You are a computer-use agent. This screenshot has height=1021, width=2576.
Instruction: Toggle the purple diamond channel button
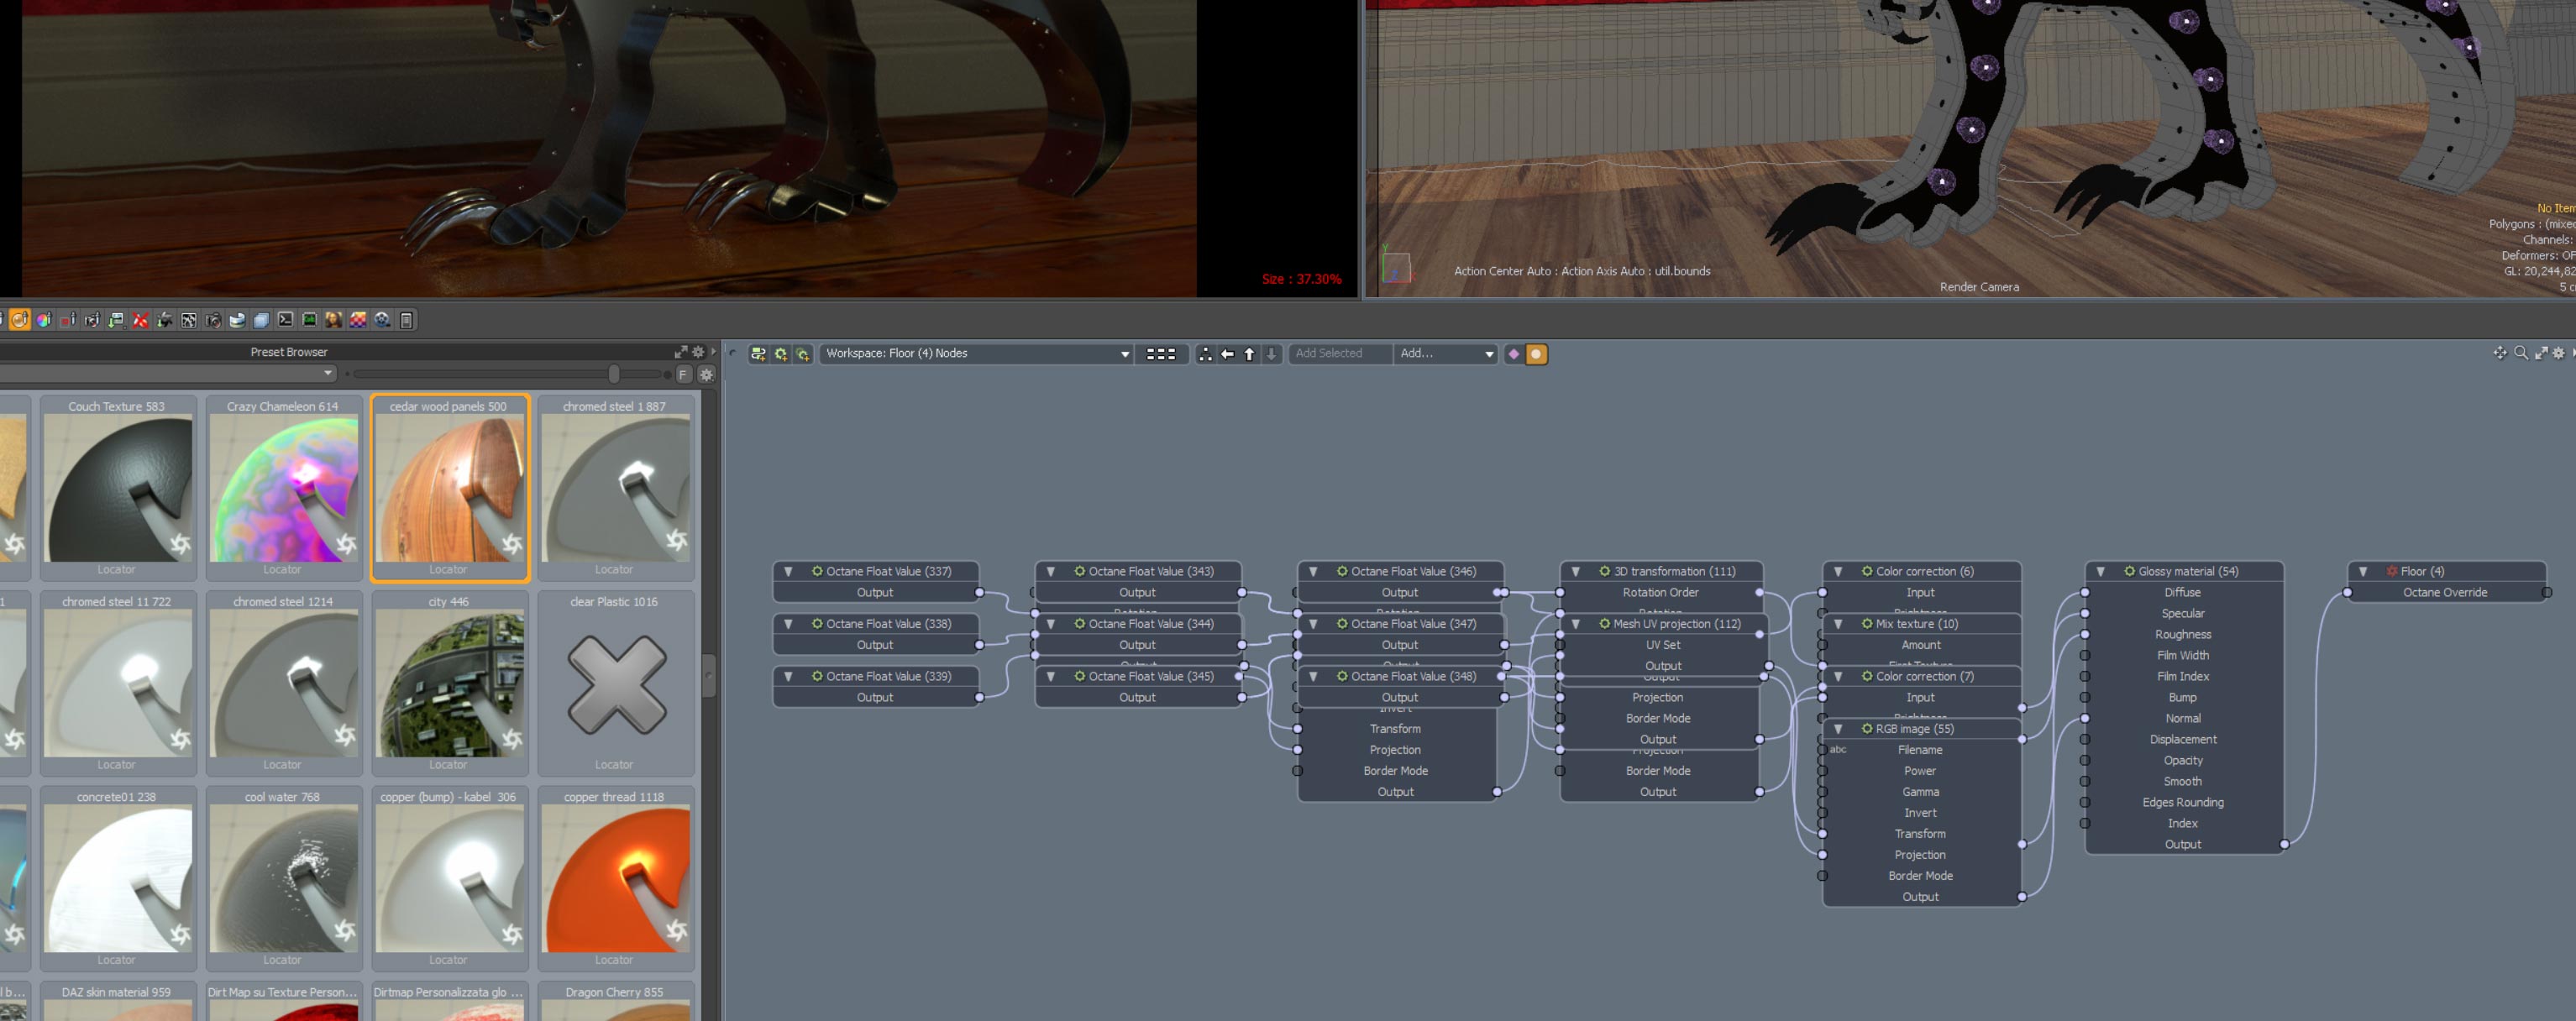[1514, 354]
